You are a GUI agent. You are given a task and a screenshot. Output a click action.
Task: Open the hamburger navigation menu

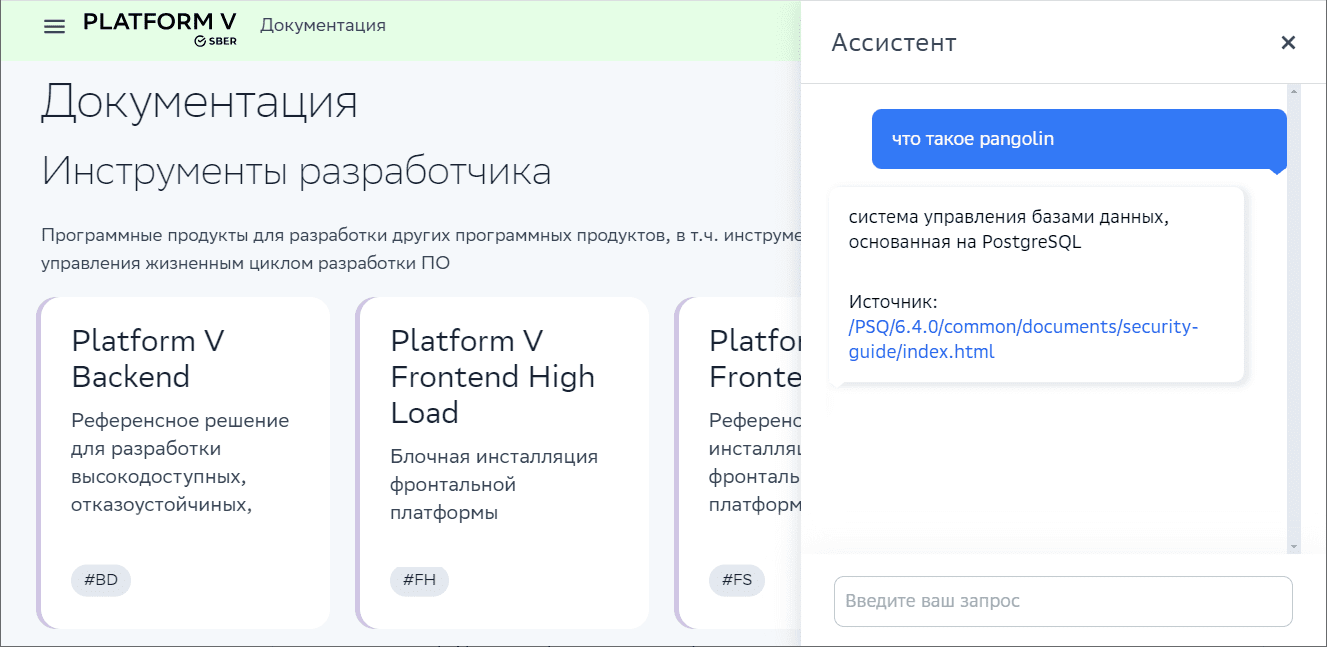click(x=54, y=27)
